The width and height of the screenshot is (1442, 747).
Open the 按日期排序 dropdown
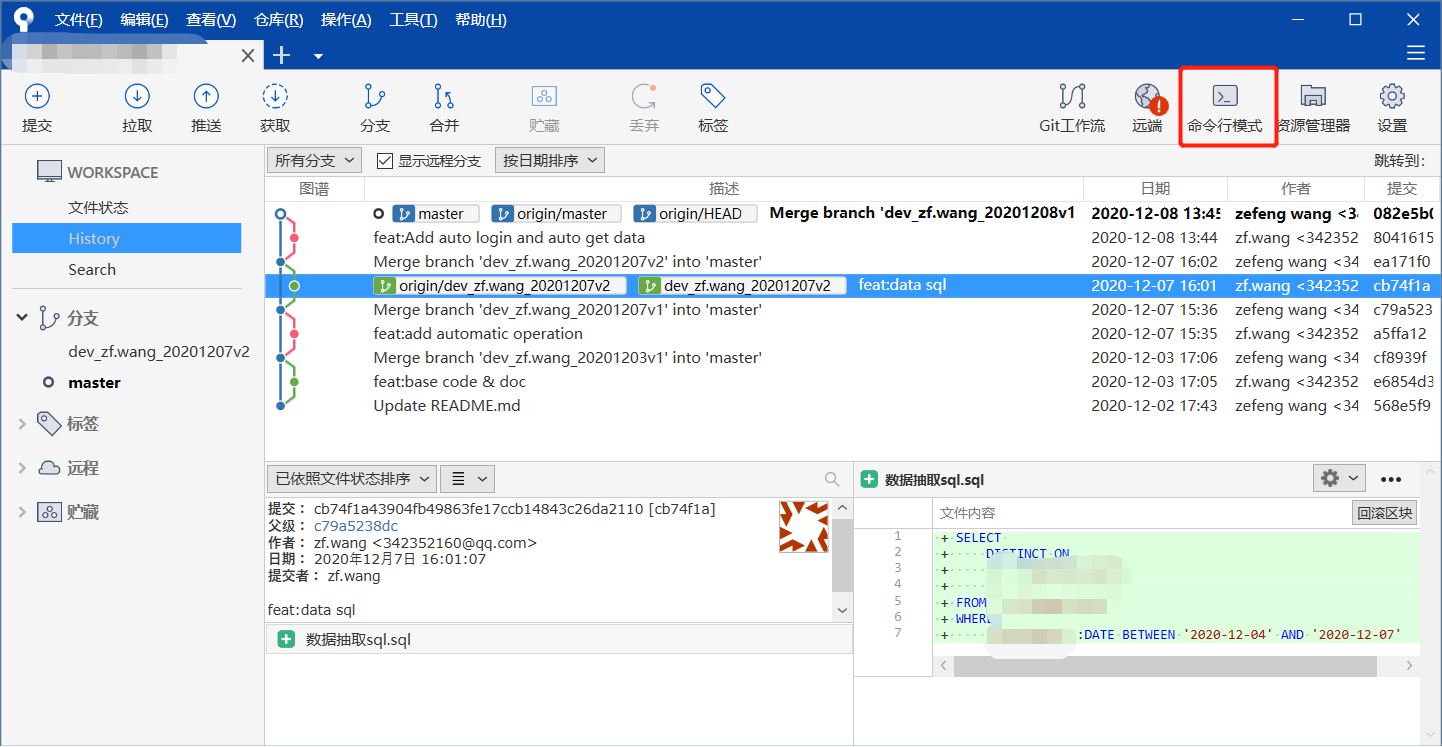(550, 160)
